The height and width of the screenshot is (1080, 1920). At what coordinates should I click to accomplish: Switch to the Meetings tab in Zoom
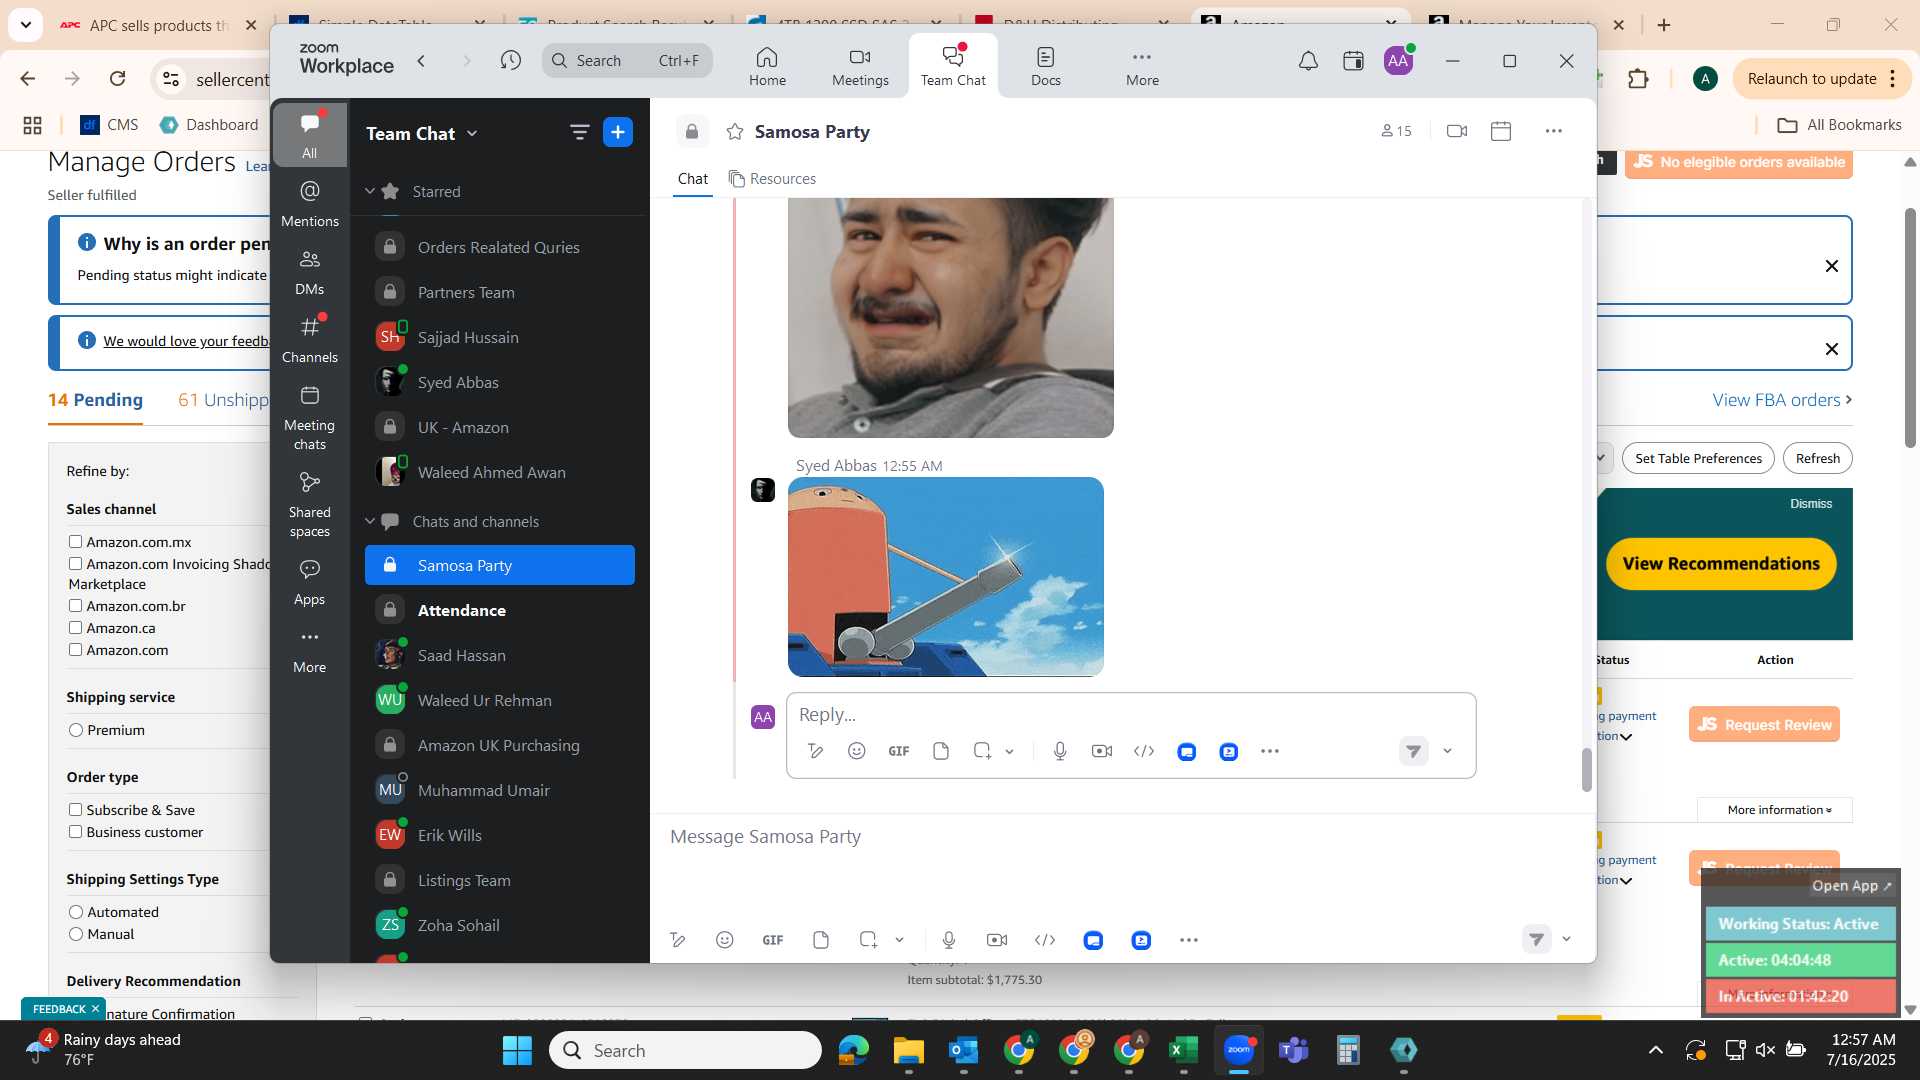(x=860, y=66)
